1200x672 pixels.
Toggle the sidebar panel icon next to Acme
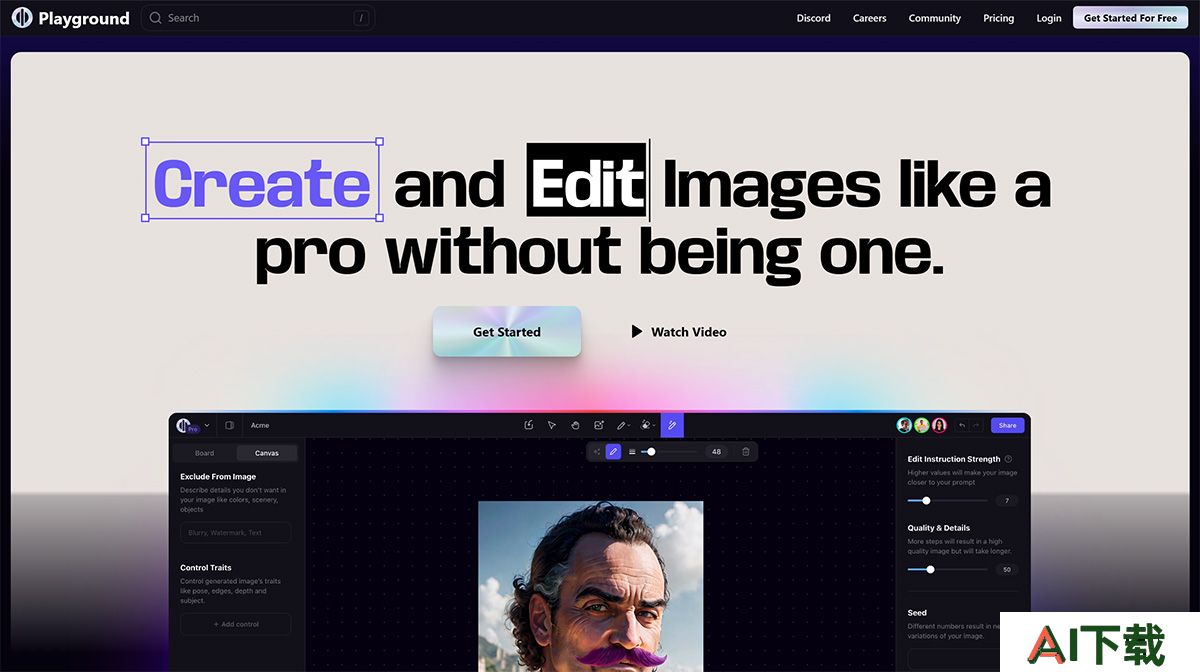(229, 425)
